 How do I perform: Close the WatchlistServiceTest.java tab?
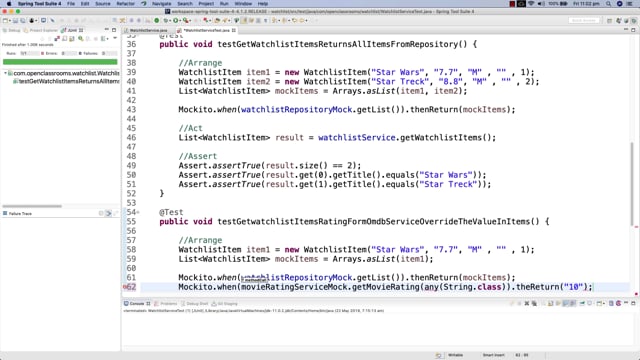click(233, 30)
